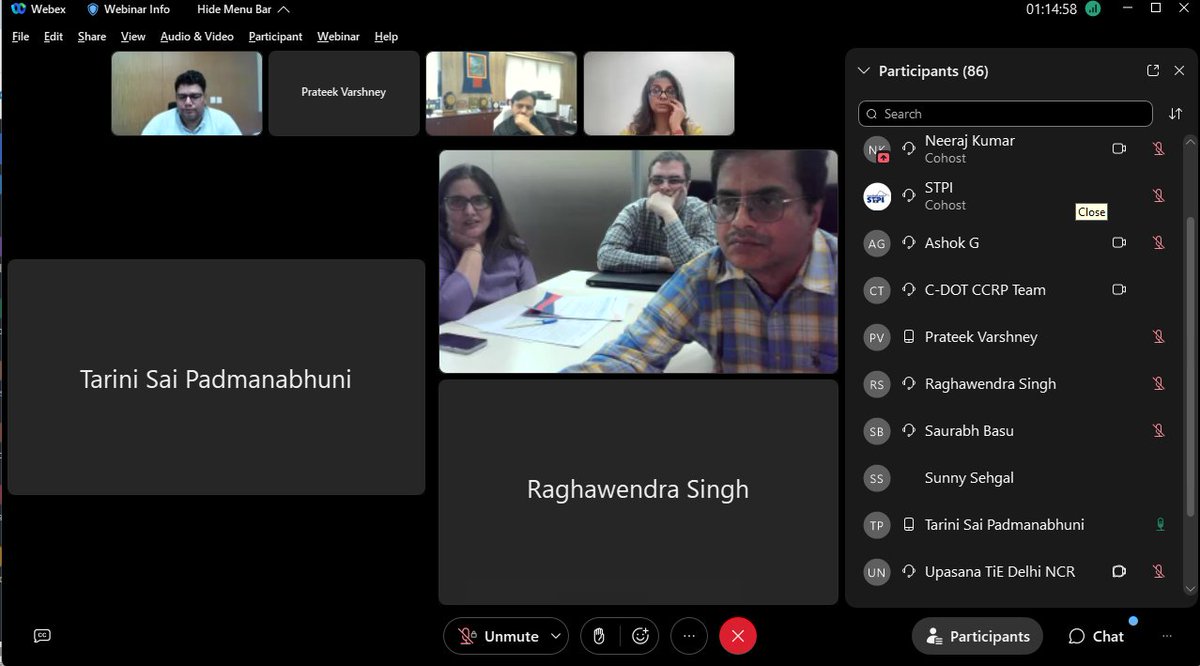1200x666 pixels.
Task: Open the View menu
Action: tap(133, 36)
